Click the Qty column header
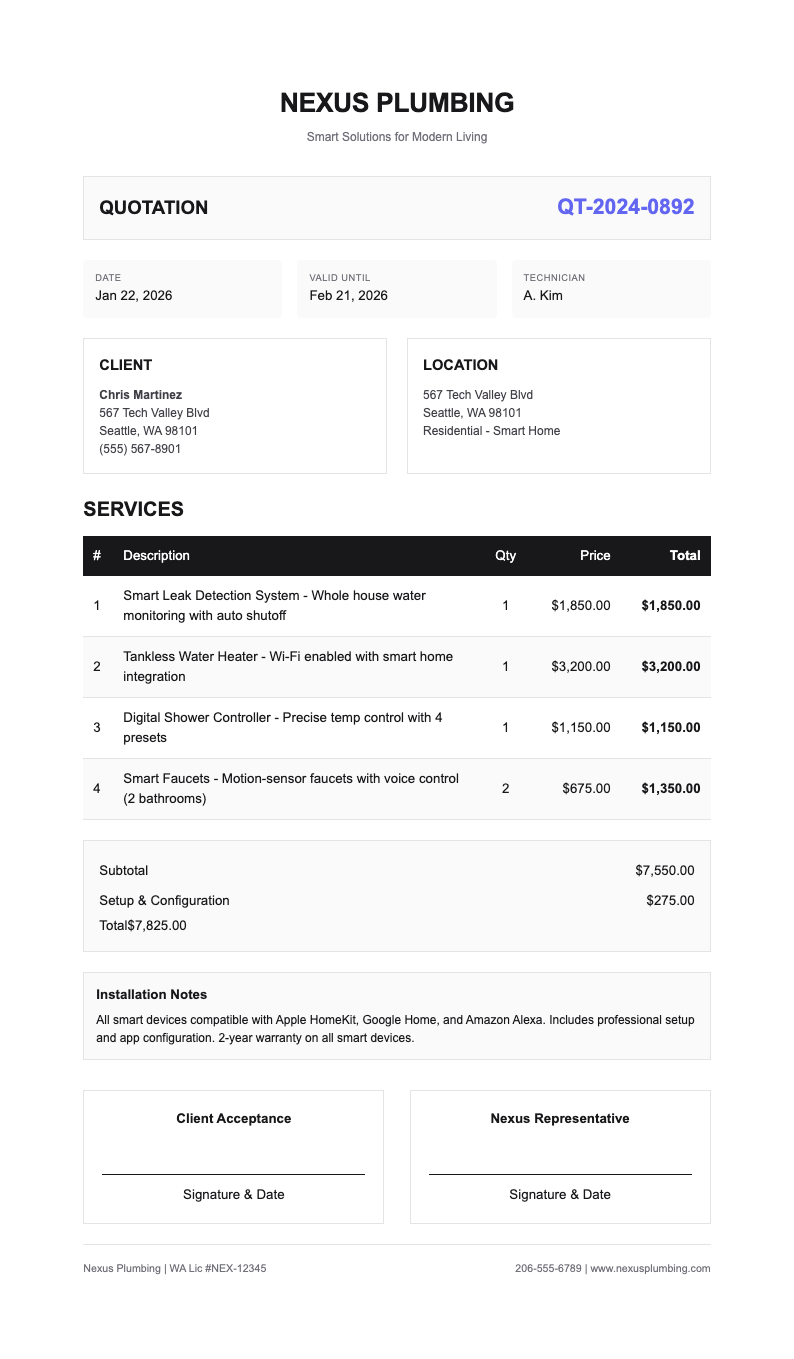Image resolution: width=794 pixels, height=1359 pixels. pos(505,555)
